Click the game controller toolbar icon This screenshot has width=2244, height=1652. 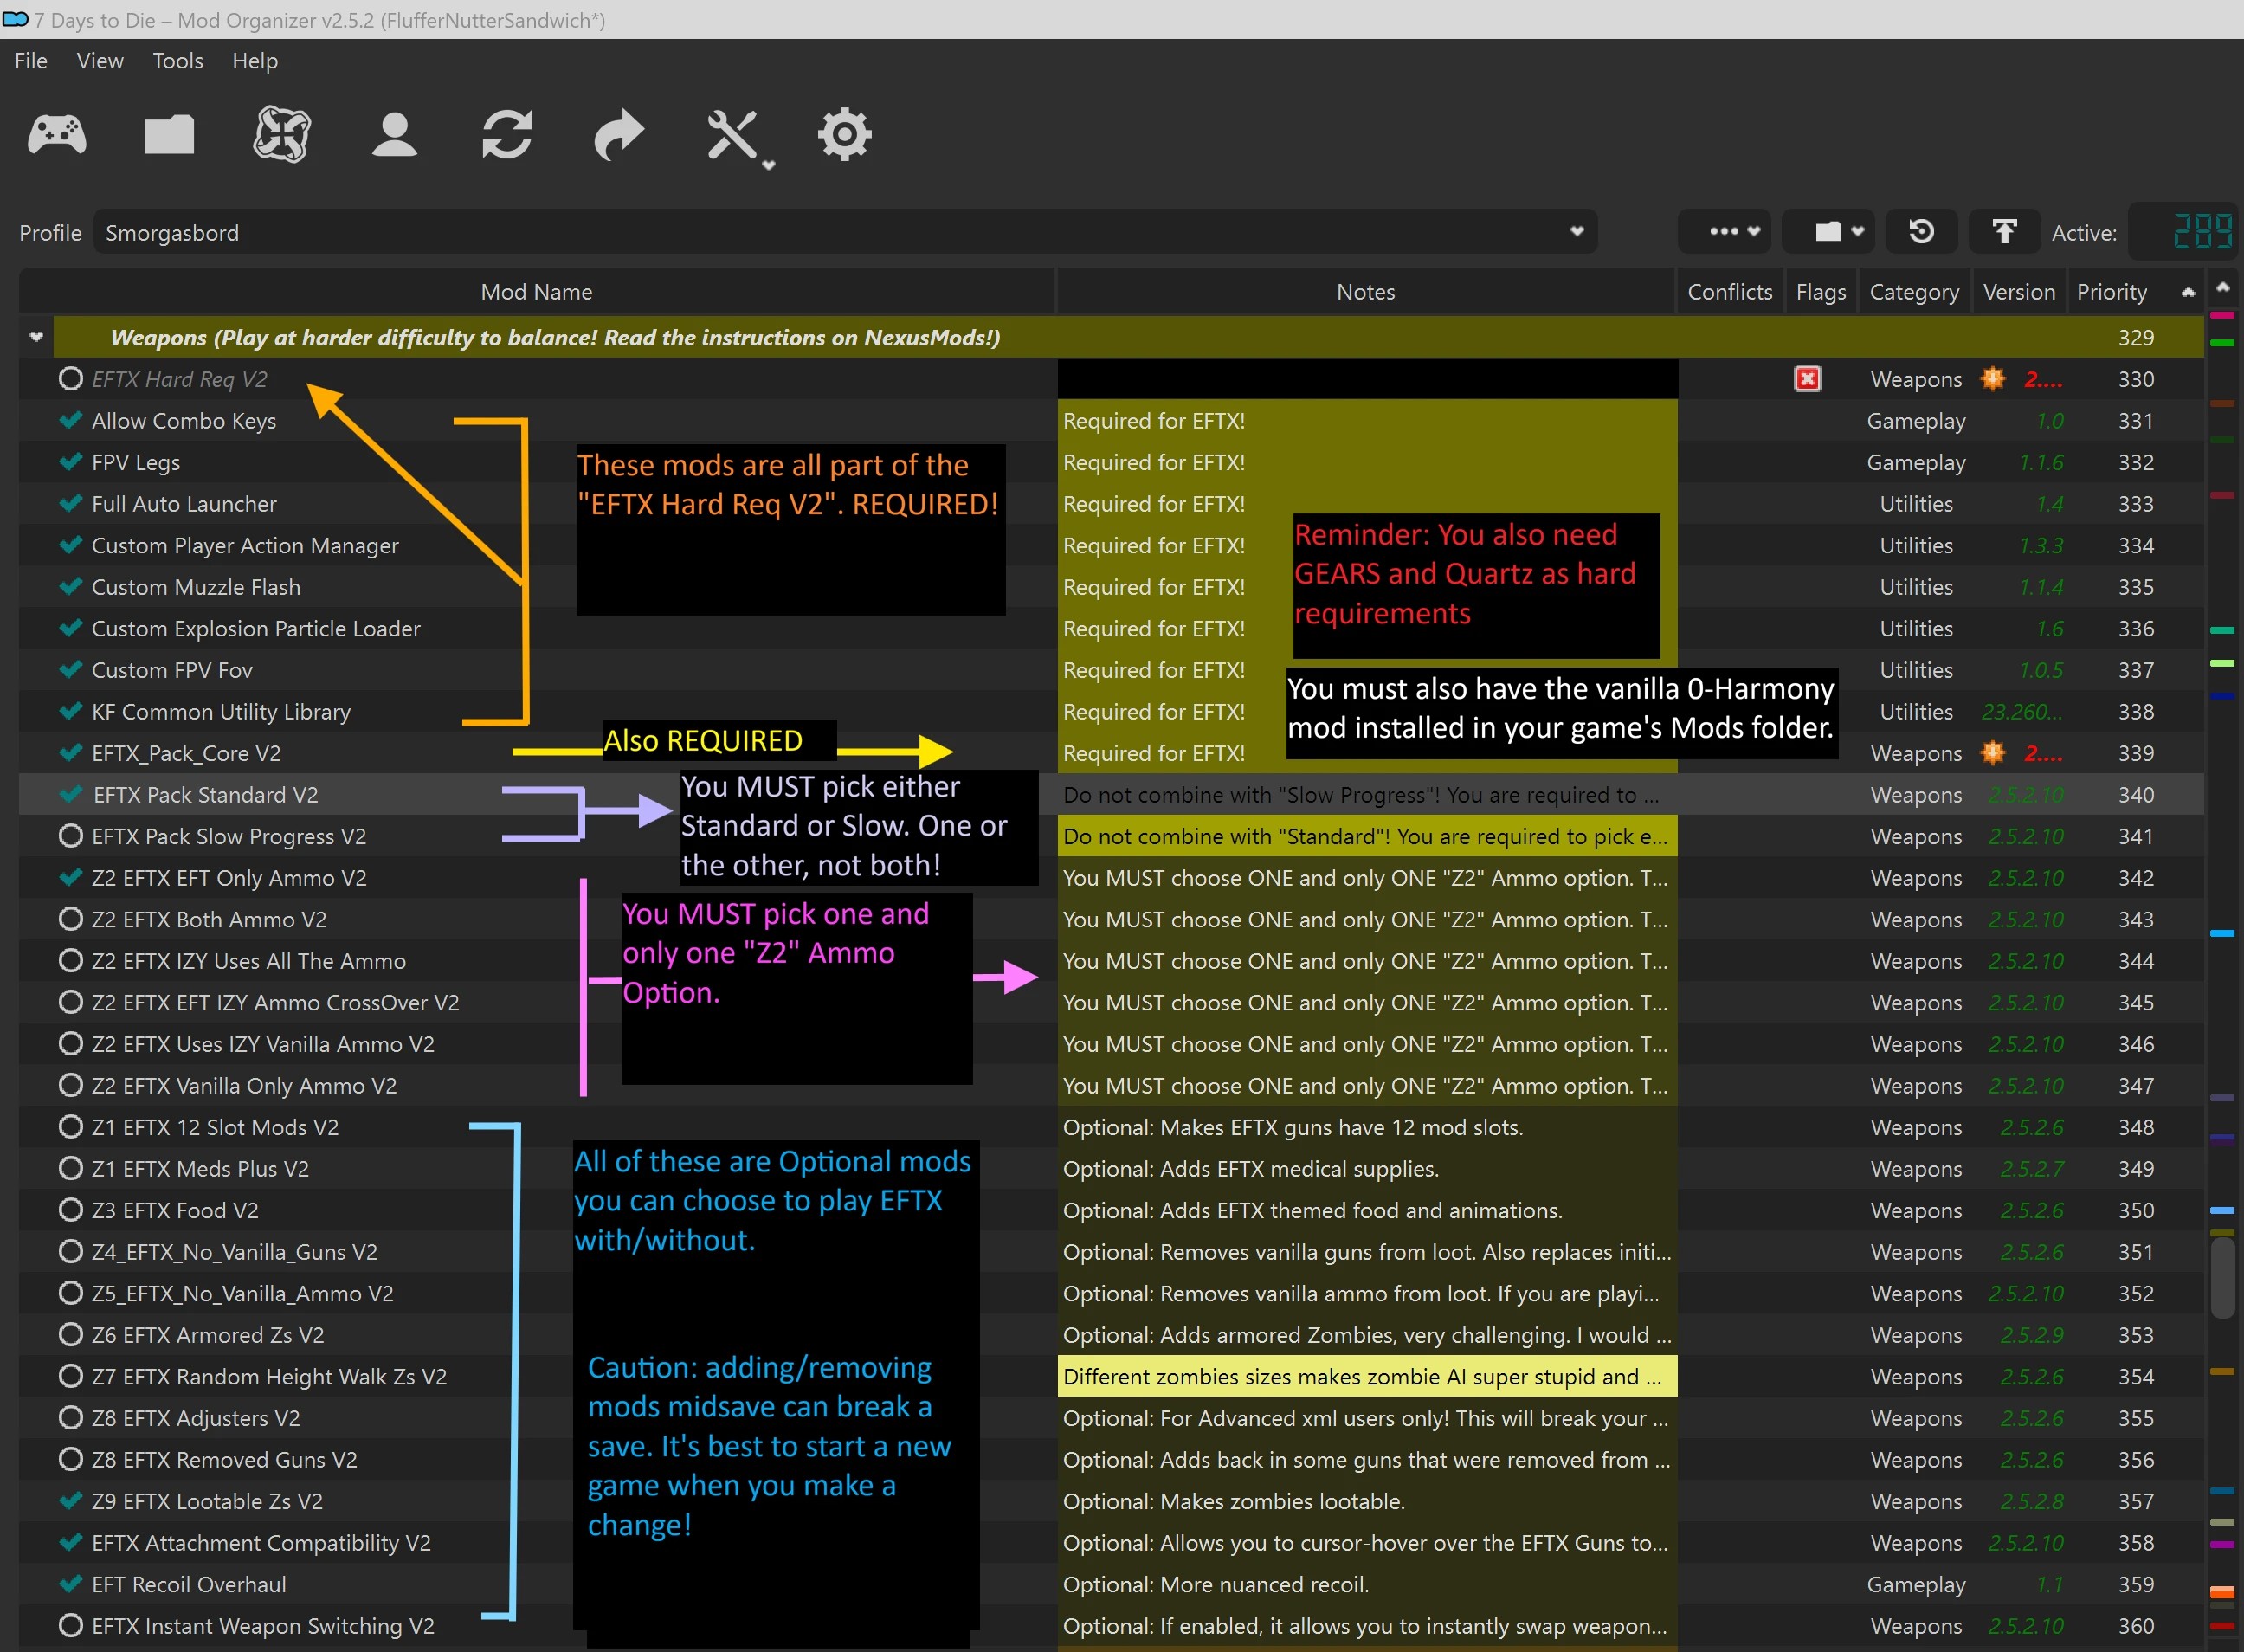(x=57, y=135)
